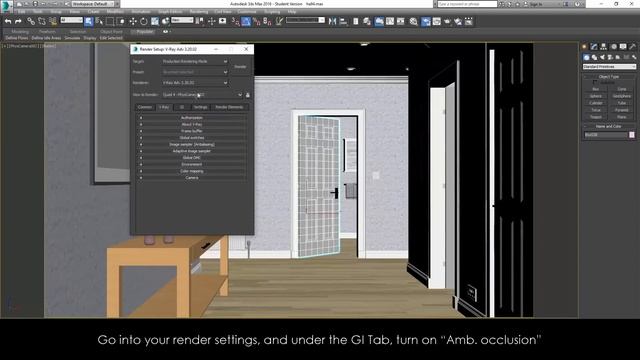Screen dimensions: 640x360
Task: Click Edit Named Selection Sets icon
Action: [x=279, y=21]
